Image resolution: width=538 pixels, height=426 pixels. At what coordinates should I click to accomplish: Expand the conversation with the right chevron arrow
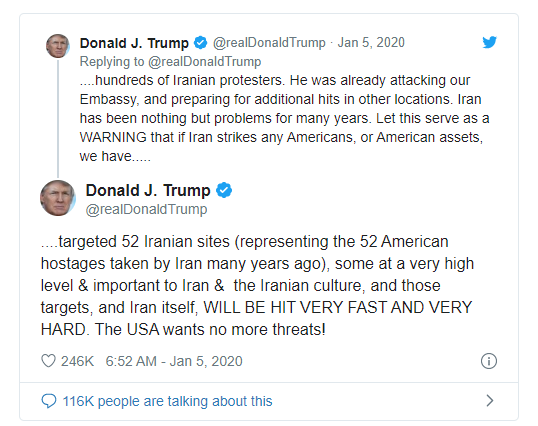point(490,400)
